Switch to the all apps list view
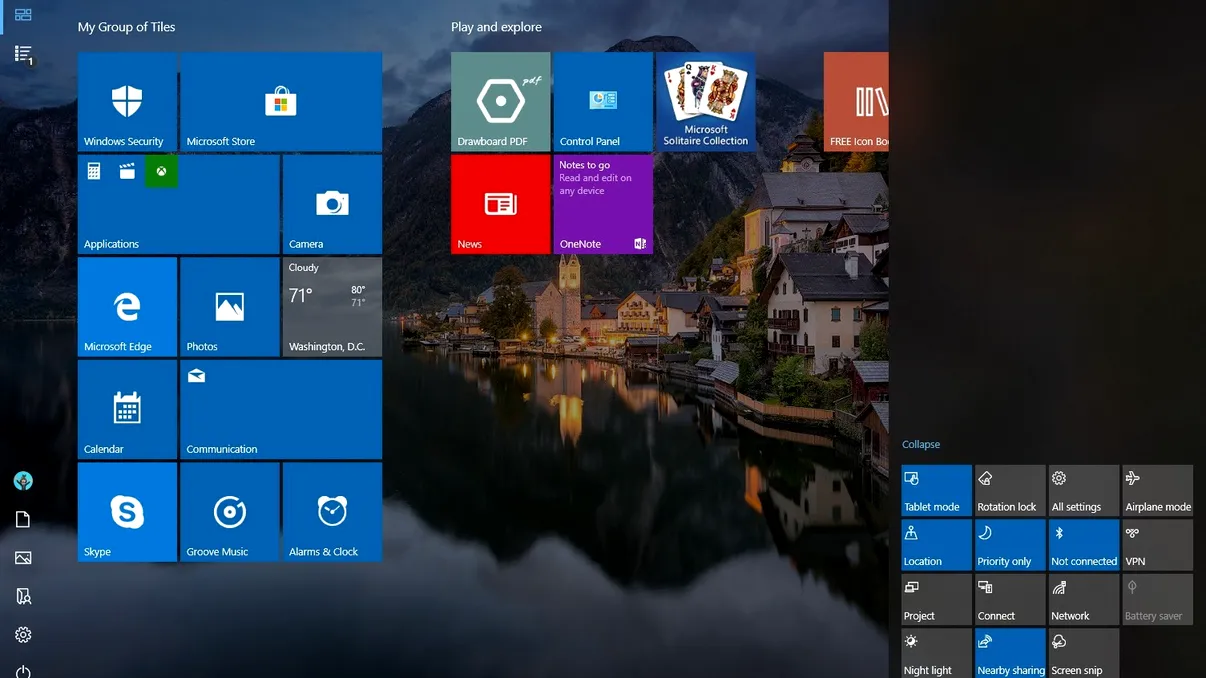This screenshot has width=1206, height=678. (23, 55)
